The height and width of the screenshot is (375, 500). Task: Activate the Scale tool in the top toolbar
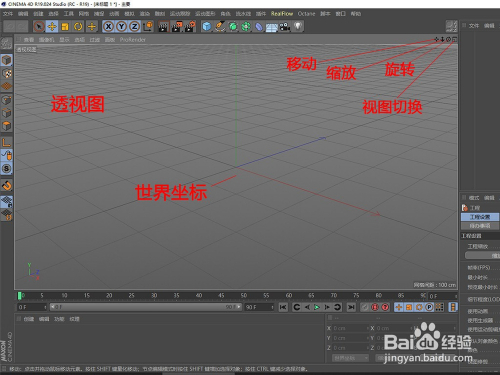[x=65, y=26]
